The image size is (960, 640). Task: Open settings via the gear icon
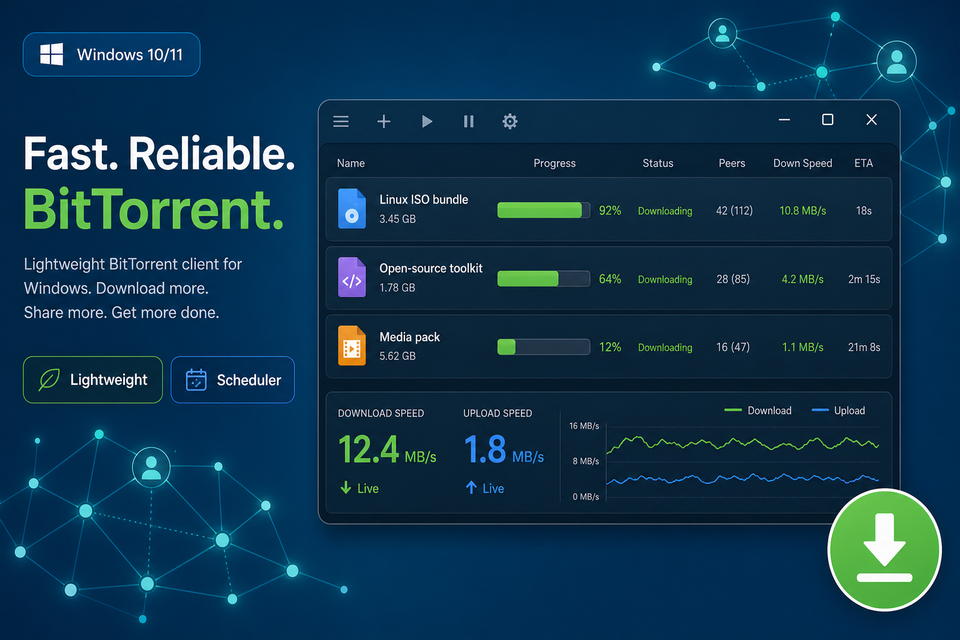(510, 121)
